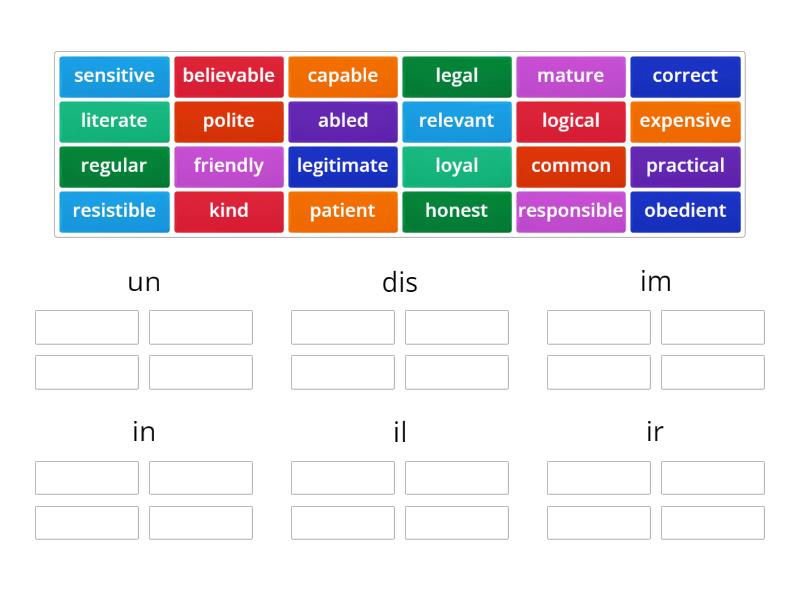Click the 'believable' tile
The width and height of the screenshot is (800, 600).
228,76
